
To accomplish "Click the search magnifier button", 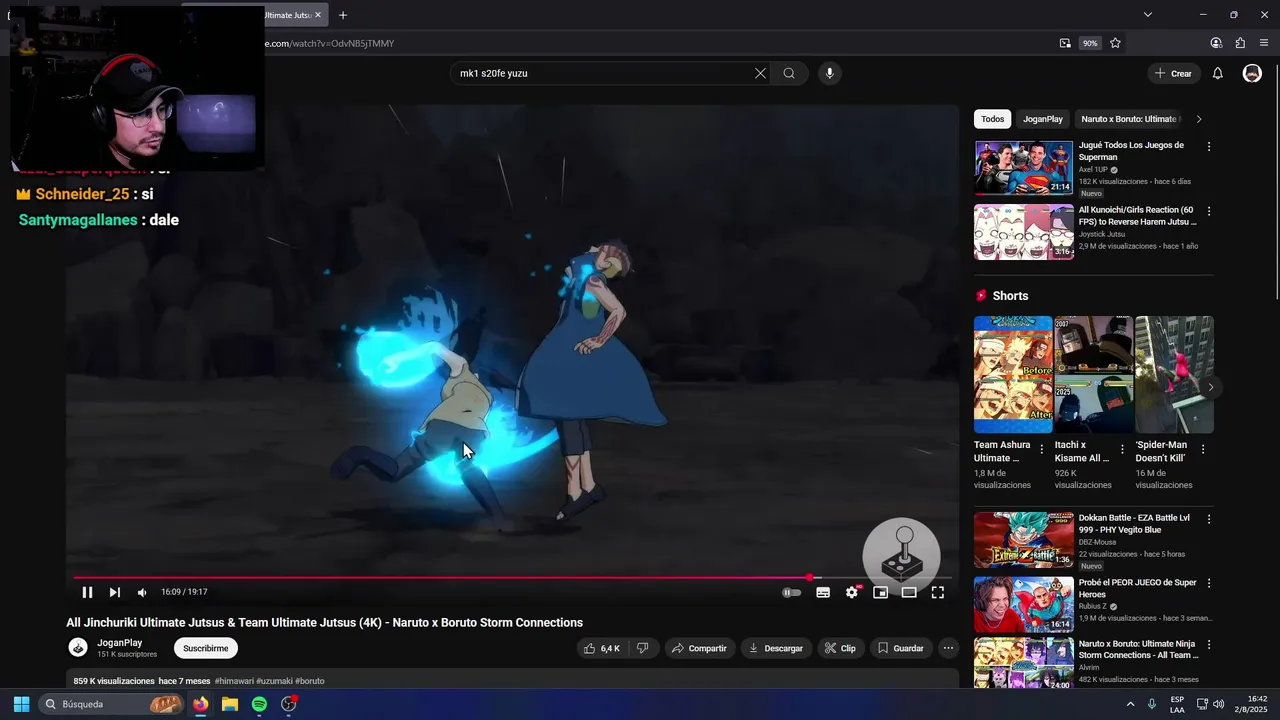I will (789, 73).
